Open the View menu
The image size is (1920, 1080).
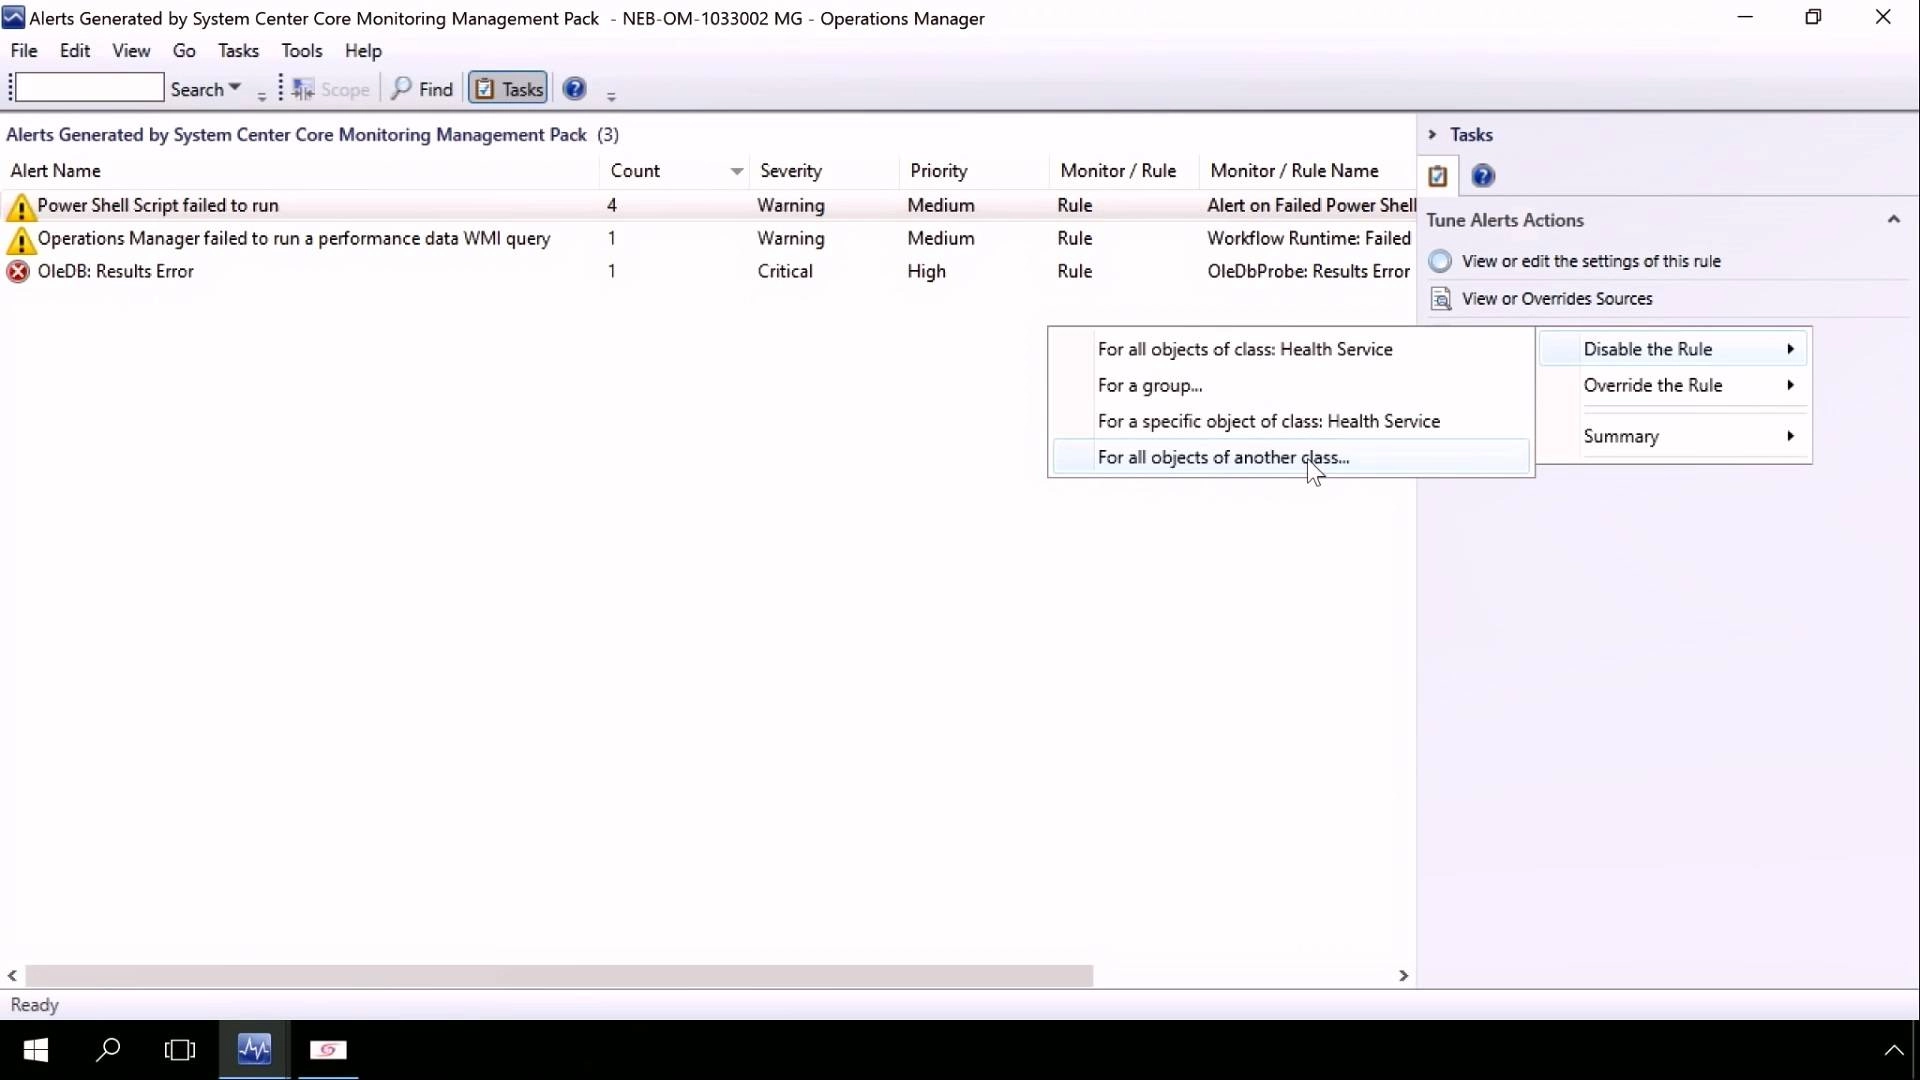(x=131, y=50)
